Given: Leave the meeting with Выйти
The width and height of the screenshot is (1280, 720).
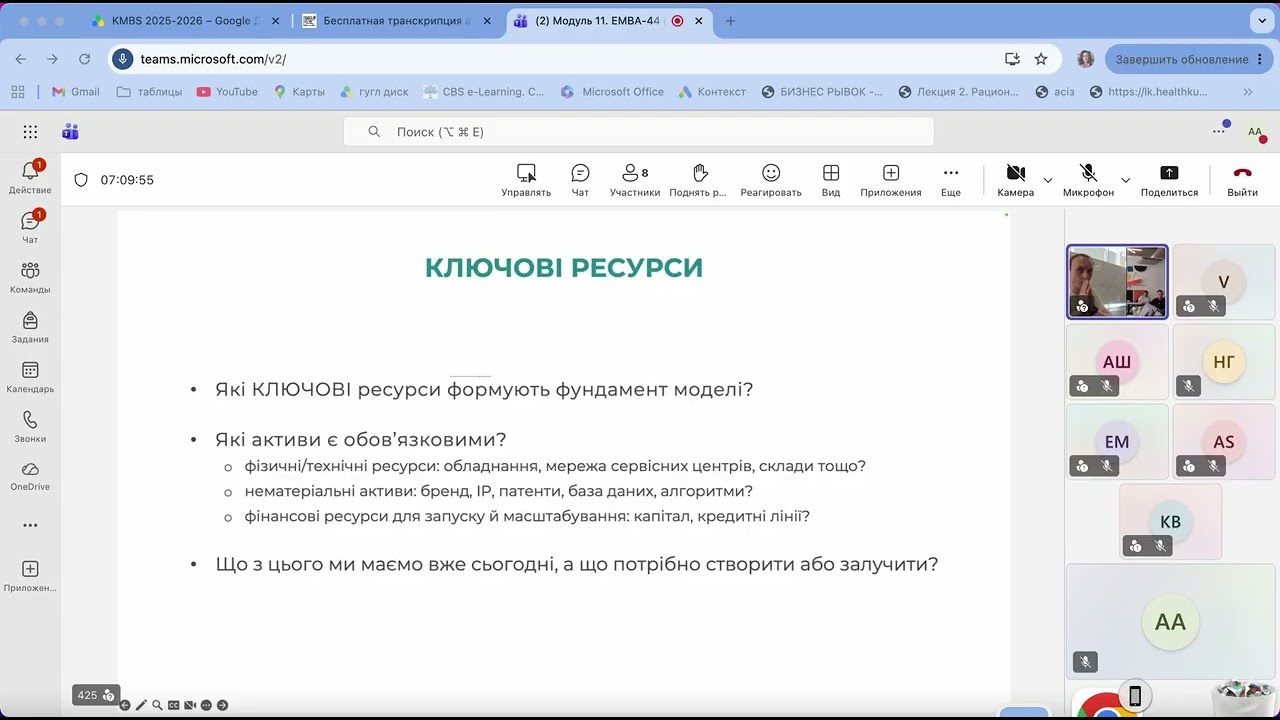Looking at the screenshot, I should pos(1243,180).
